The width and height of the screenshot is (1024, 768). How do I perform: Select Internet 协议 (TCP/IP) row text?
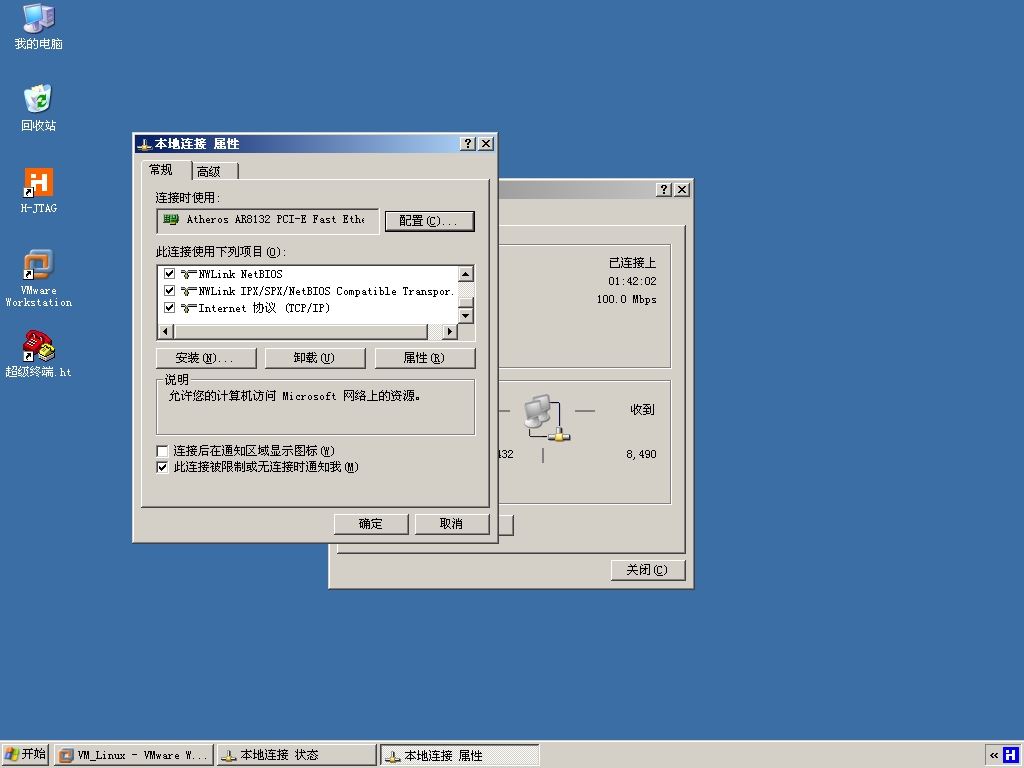tap(264, 308)
